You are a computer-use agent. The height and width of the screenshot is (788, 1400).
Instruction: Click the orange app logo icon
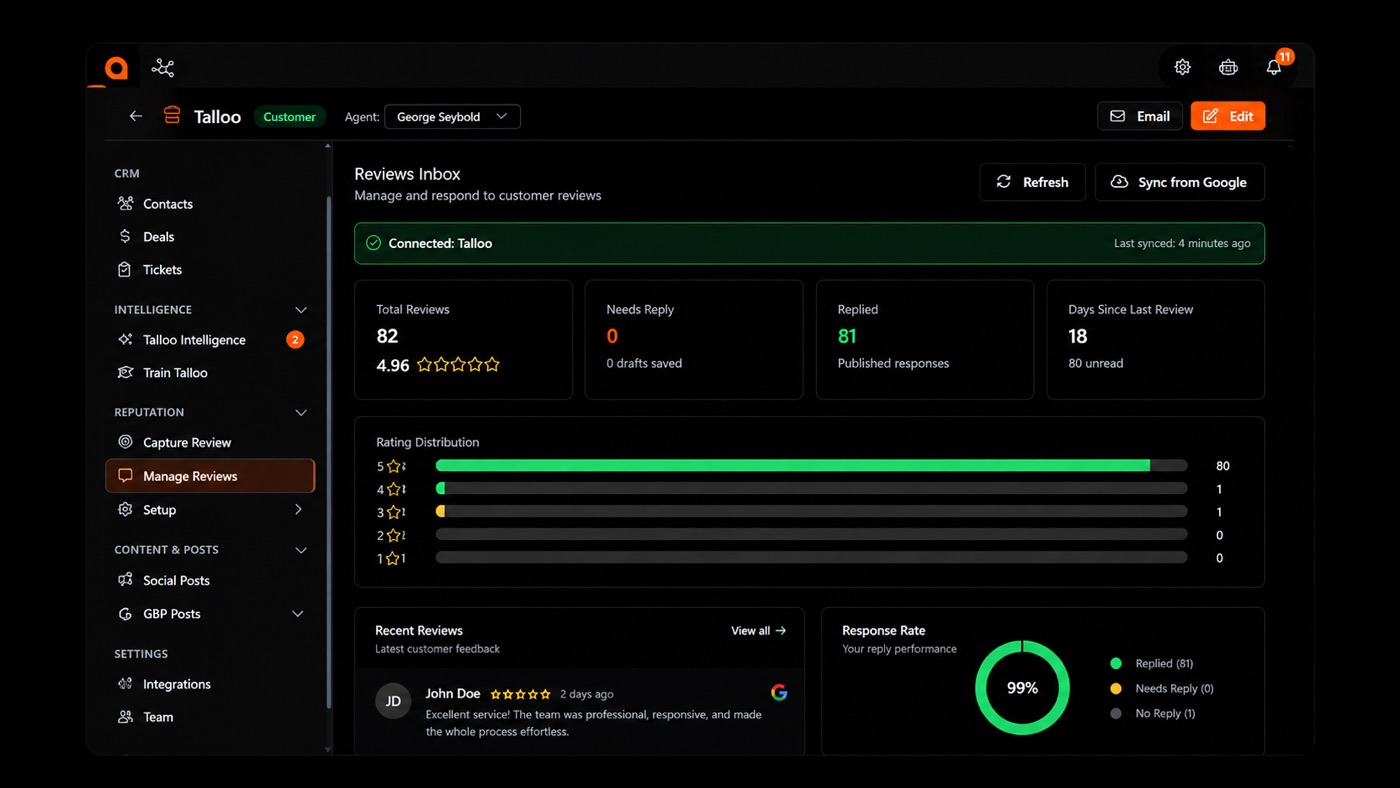coord(116,68)
